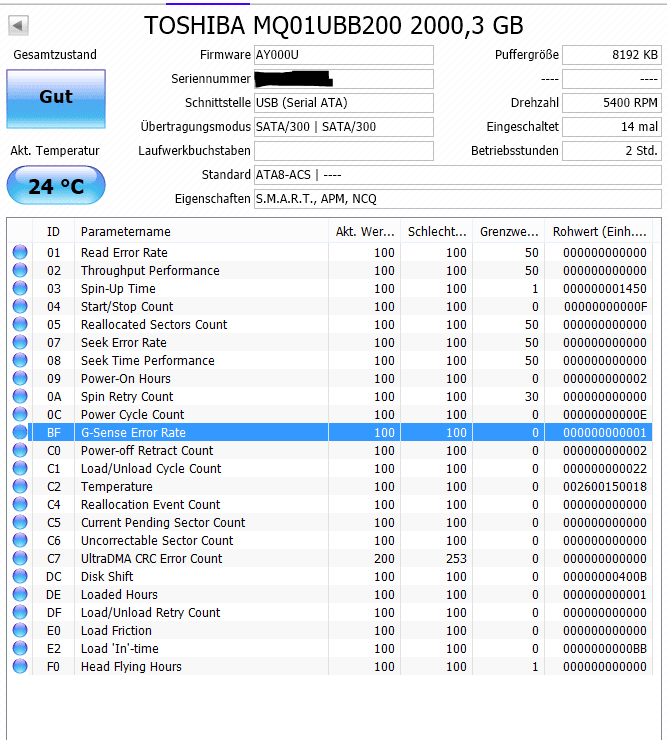Click the Puffergröße value 8192 KB
Screen dimensions: 667x740
612,55
